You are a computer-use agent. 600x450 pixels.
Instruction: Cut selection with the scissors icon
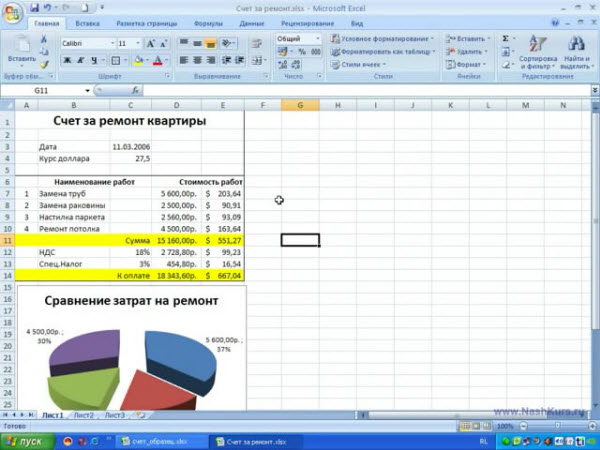[44, 39]
